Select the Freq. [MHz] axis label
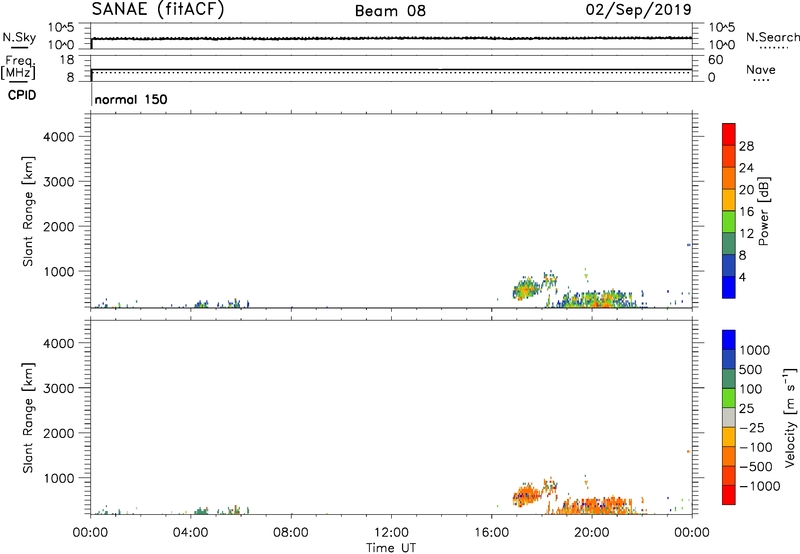This screenshot has width=800, height=554. coord(18,67)
